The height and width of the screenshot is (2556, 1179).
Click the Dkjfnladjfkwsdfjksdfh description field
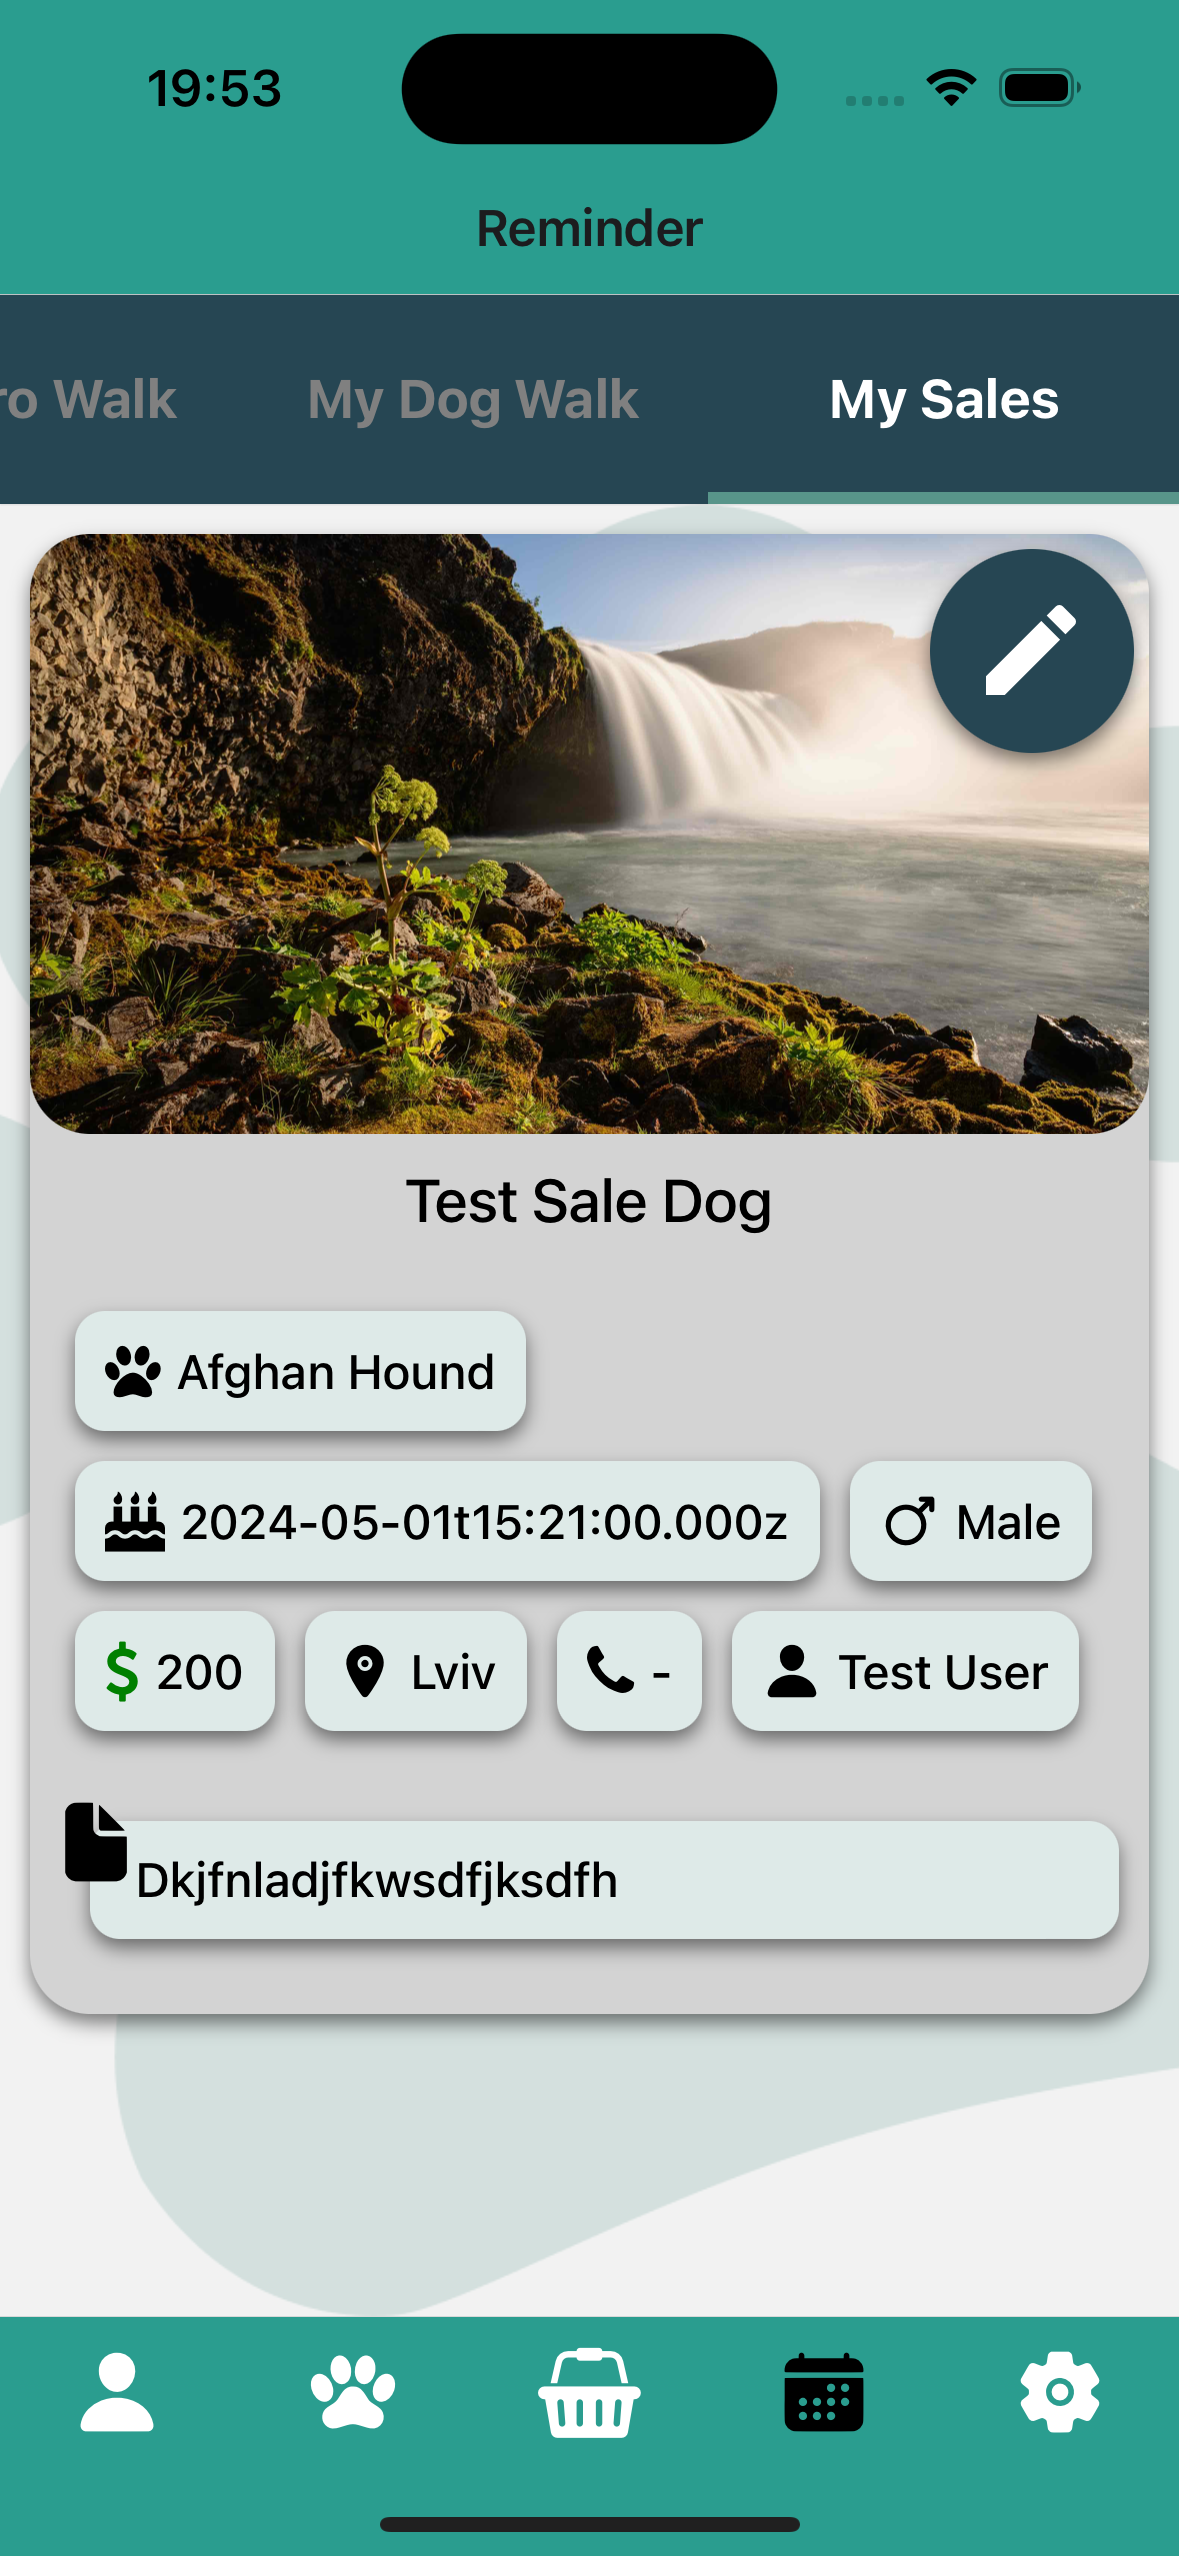click(604, 1880)
